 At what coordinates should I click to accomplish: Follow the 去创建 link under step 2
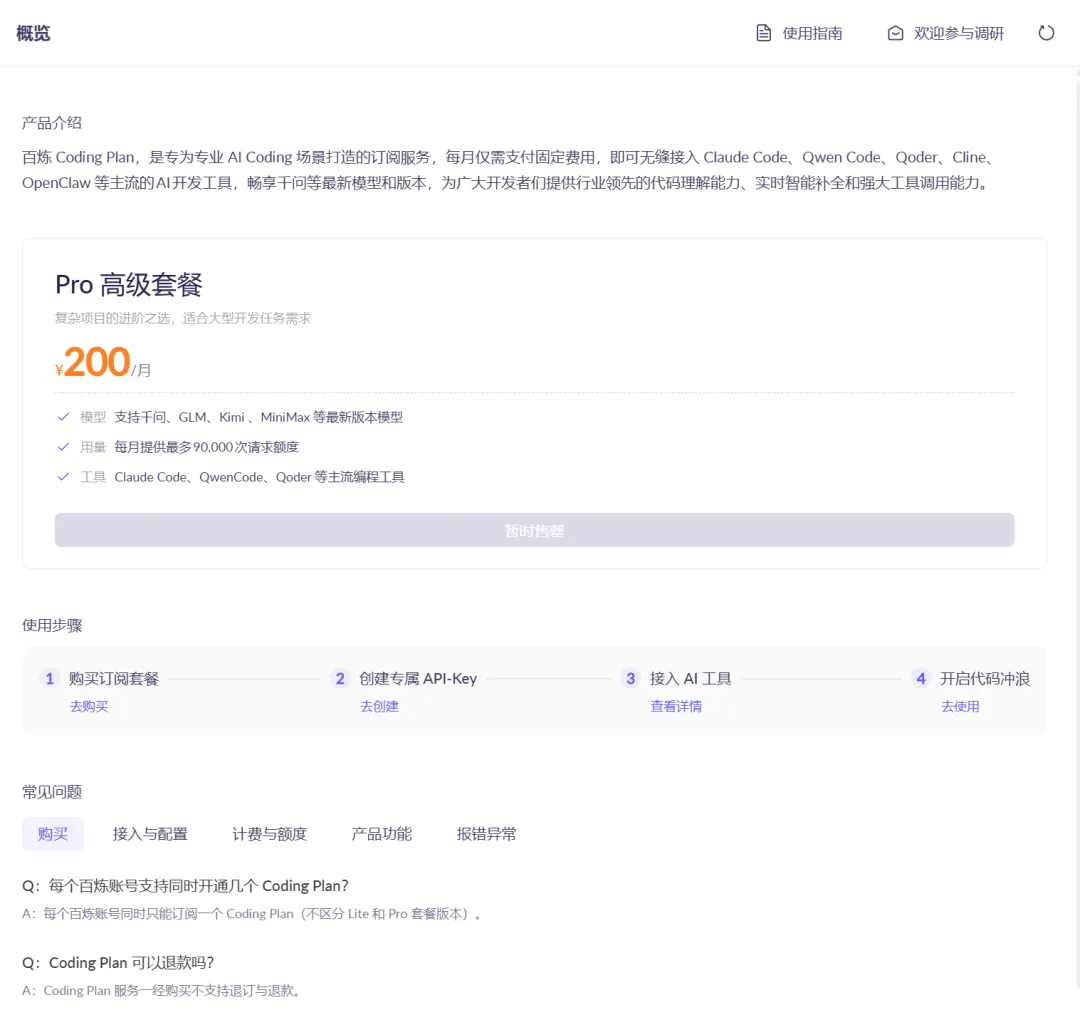coord(380,706)
